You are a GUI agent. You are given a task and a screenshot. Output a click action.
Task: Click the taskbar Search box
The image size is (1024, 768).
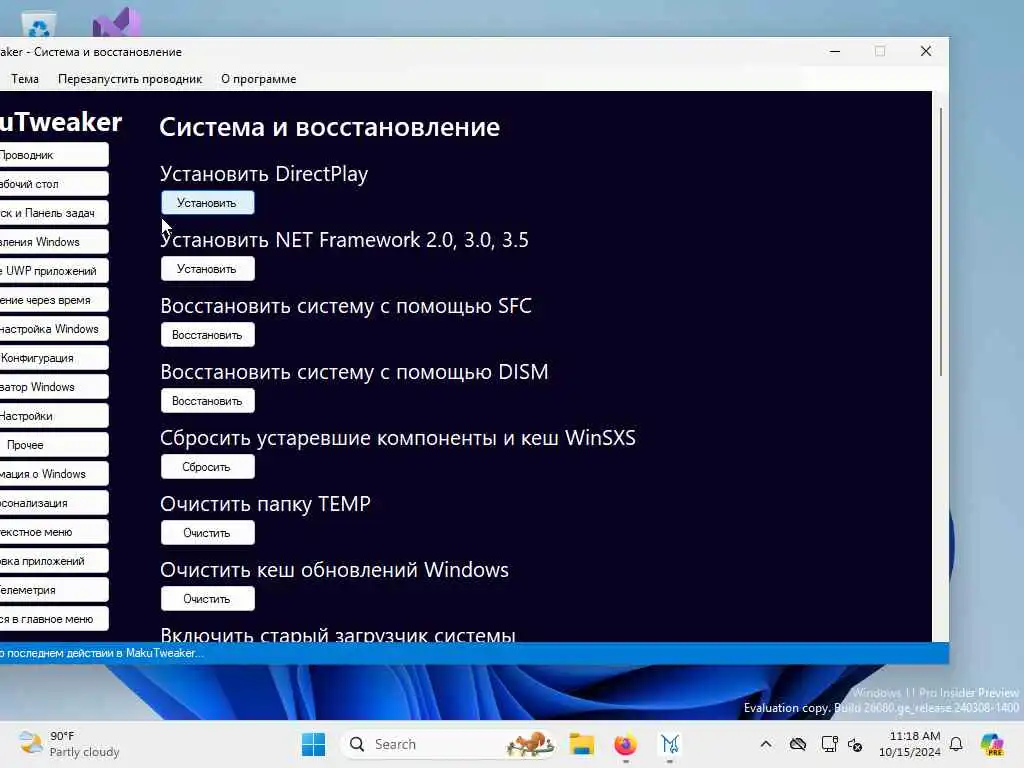(449, 744)
